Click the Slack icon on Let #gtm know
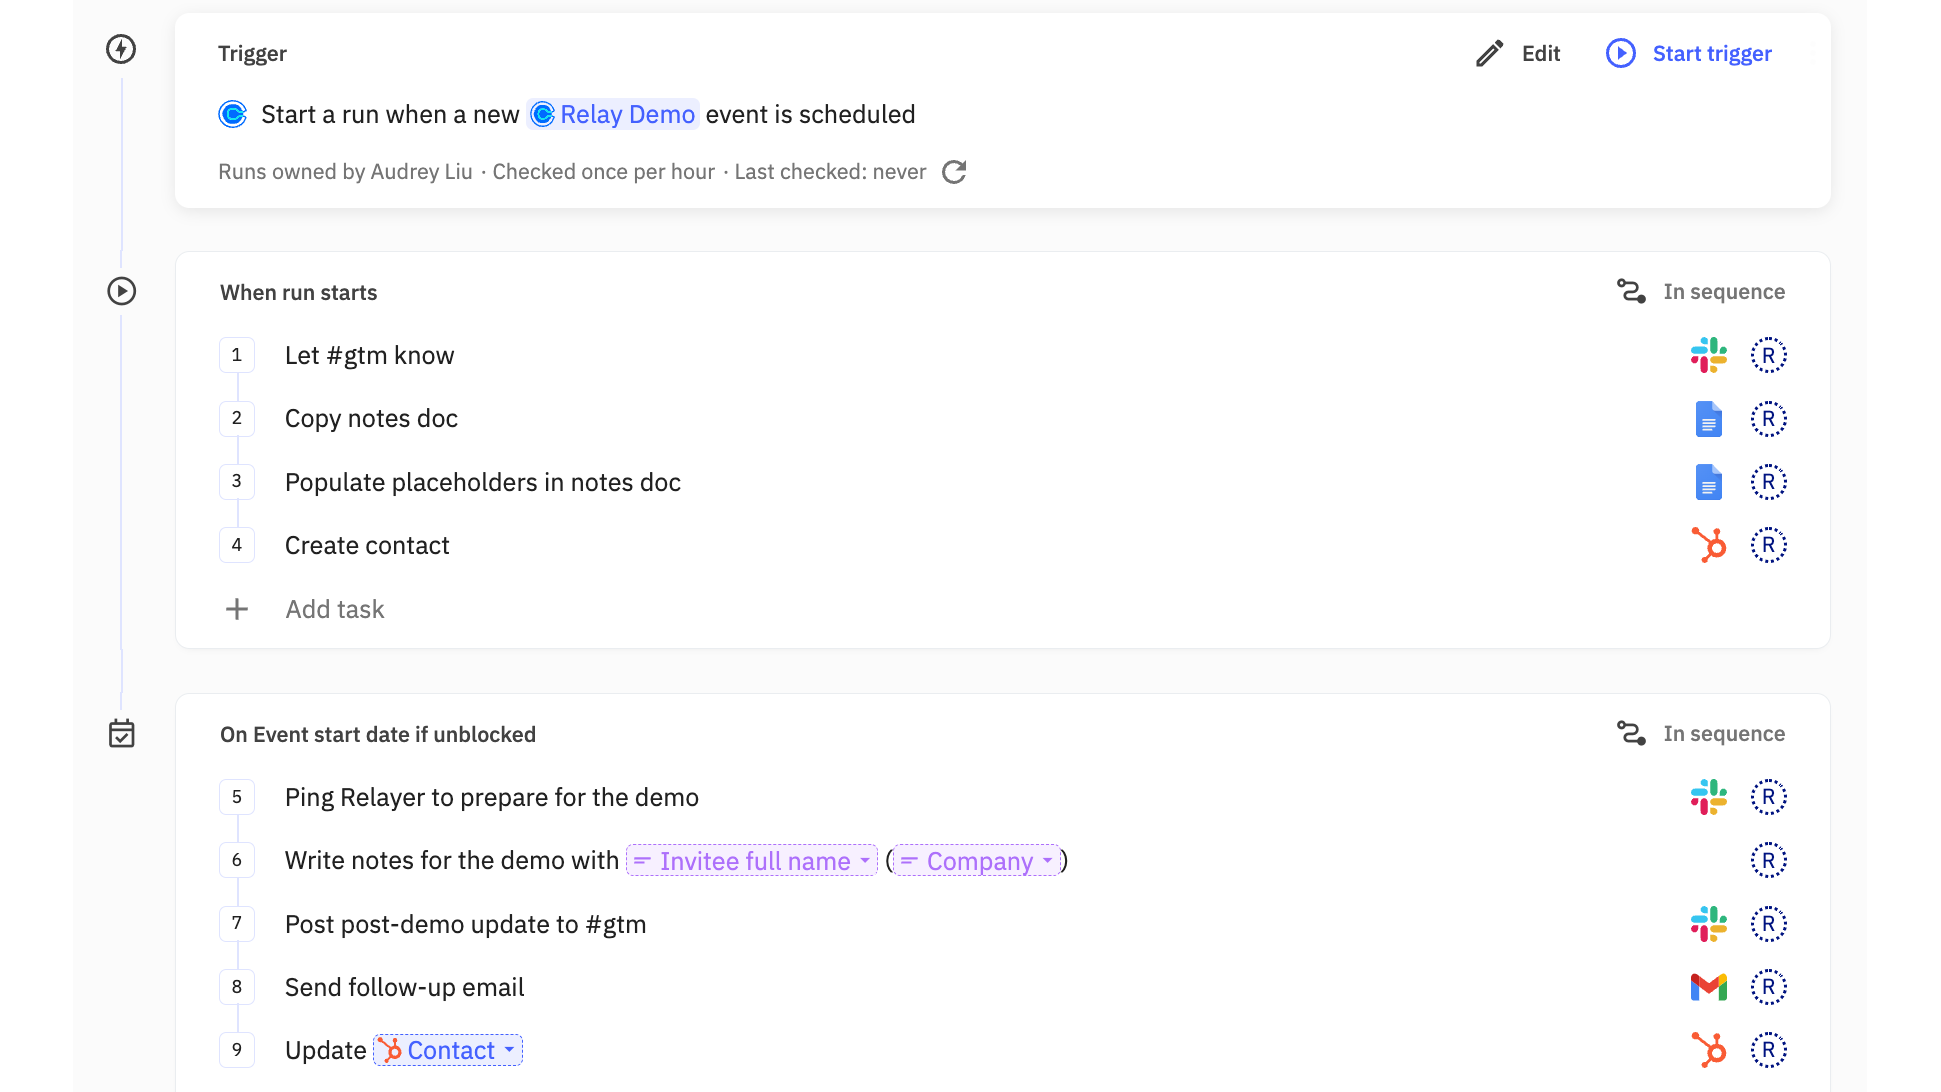 [1708, 356]
